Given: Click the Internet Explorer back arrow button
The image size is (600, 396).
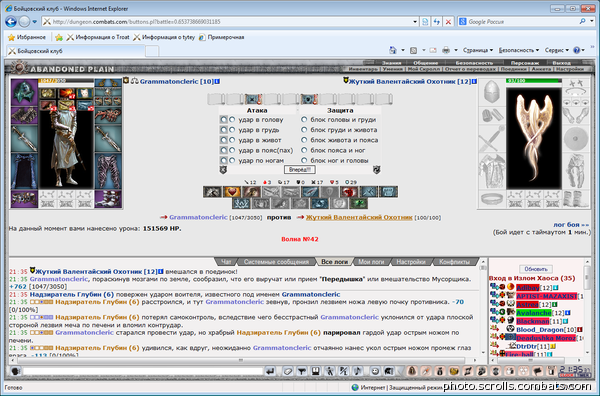Looking at the screenshot, I should coord(11,22).
